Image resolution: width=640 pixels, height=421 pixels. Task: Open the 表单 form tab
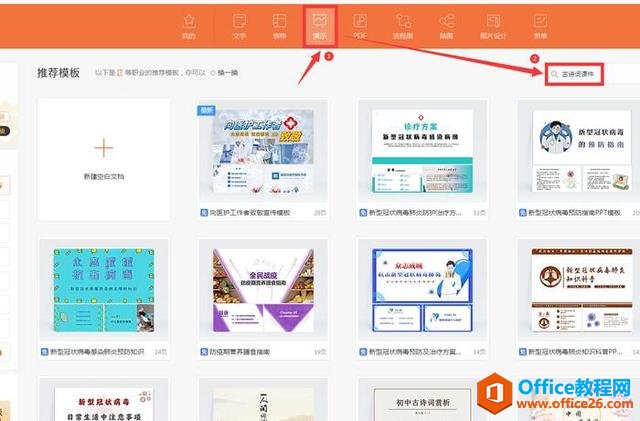[540, 27]
